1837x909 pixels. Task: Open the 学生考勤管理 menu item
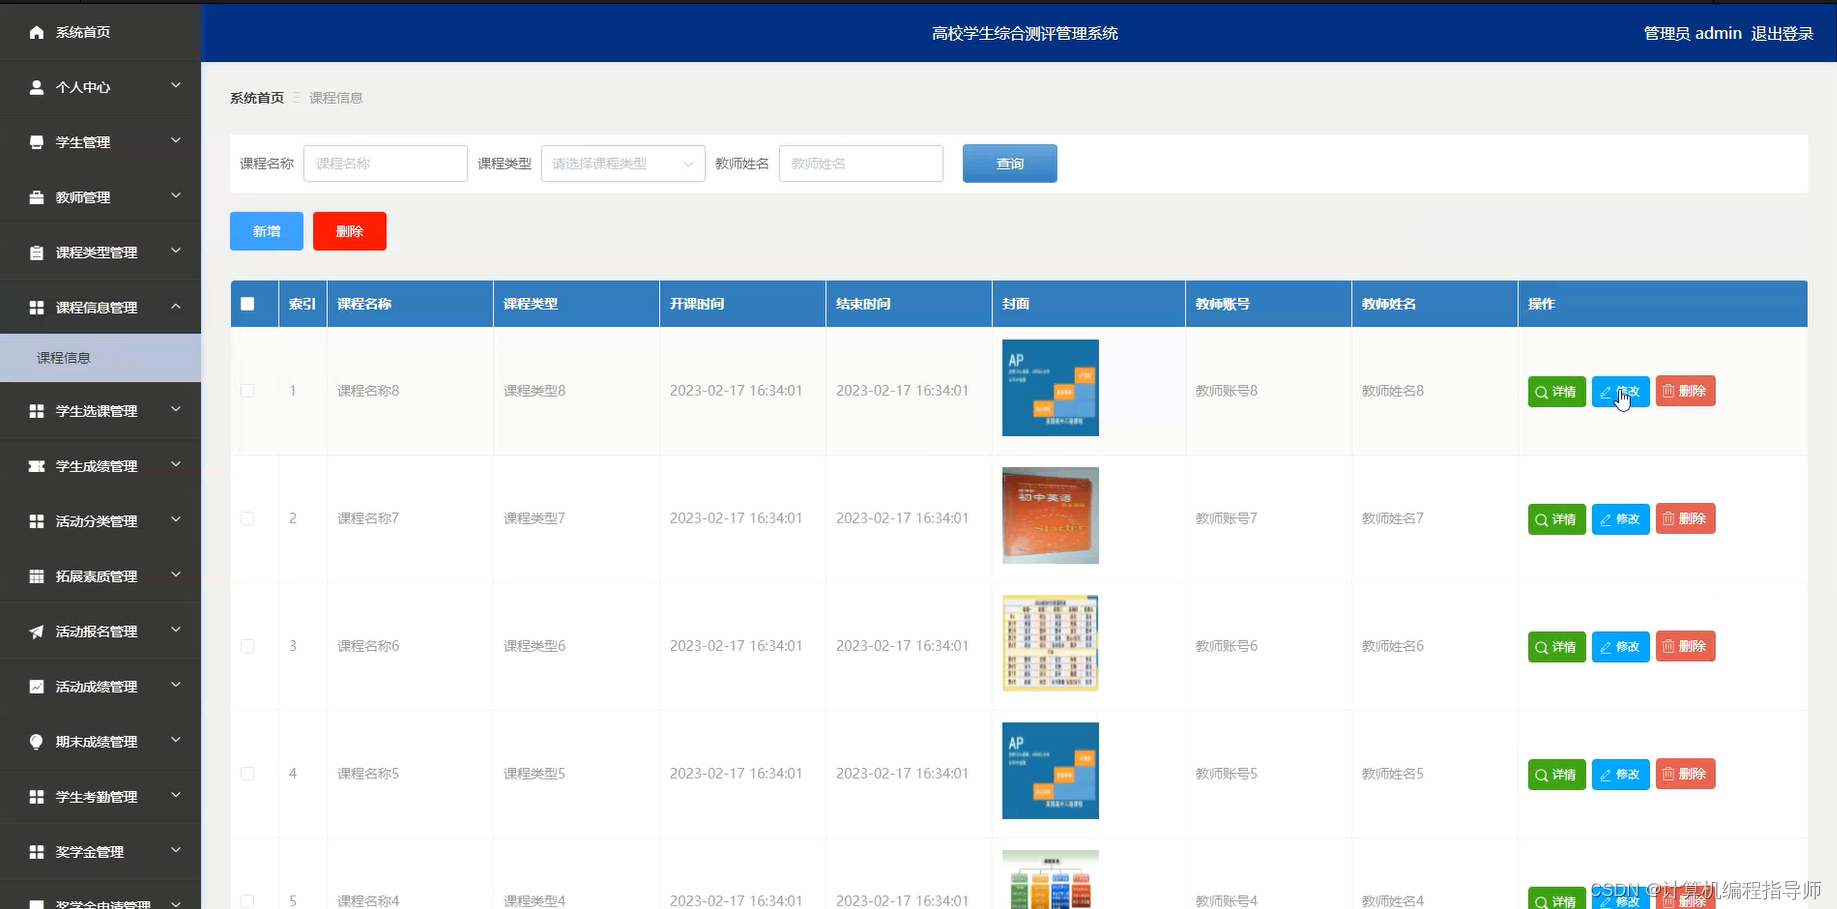pyautogui.click(x=100, y=796)
